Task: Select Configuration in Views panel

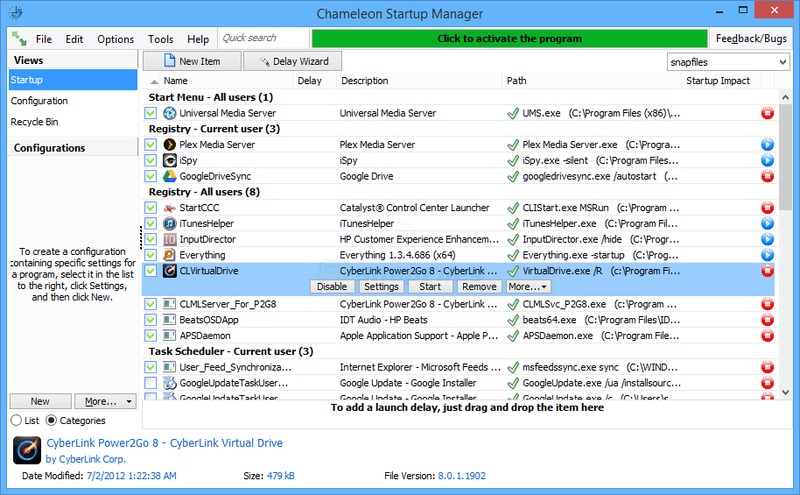Action: (72, 101)
